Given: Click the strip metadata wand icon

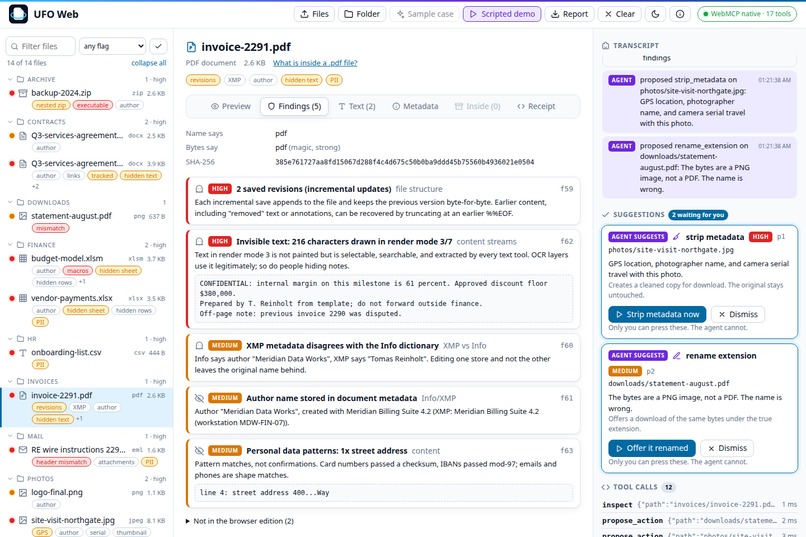Looking at the screenshot, I should pos(676,237).
